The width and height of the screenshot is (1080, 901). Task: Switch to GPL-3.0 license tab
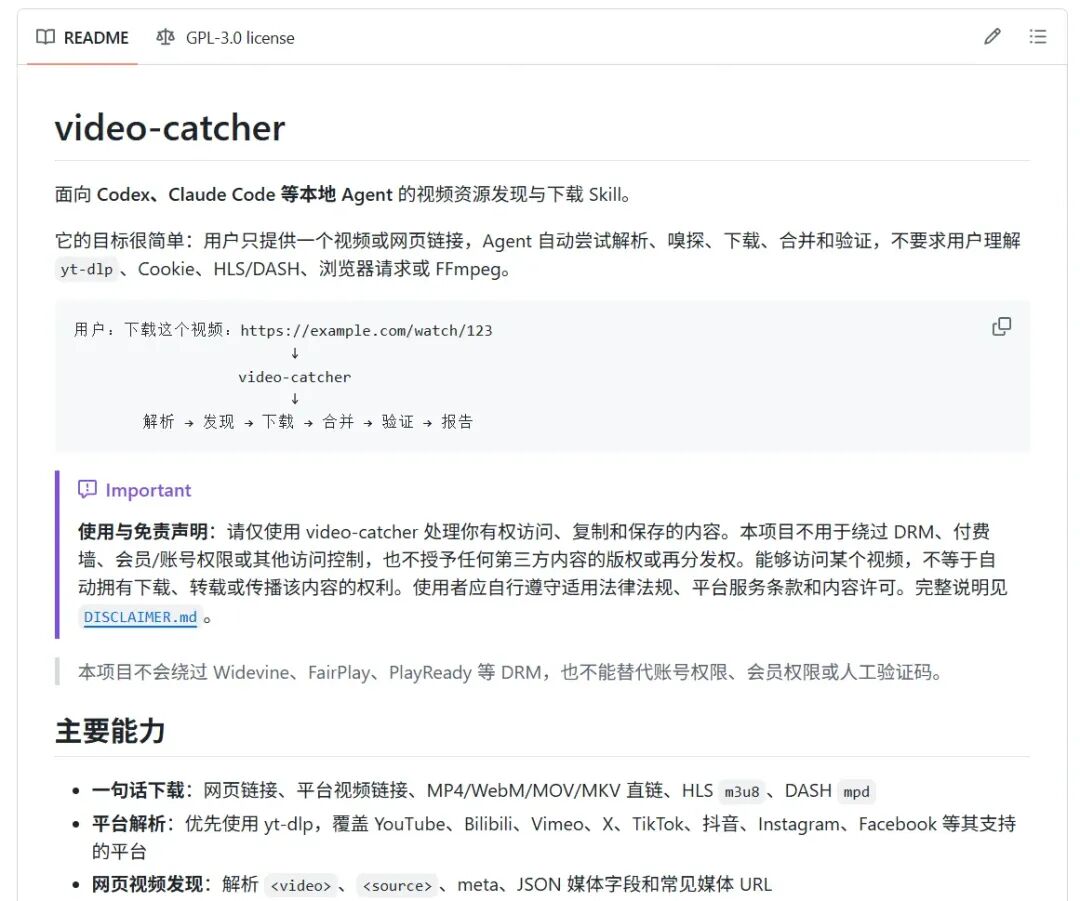tap(225, 38)
